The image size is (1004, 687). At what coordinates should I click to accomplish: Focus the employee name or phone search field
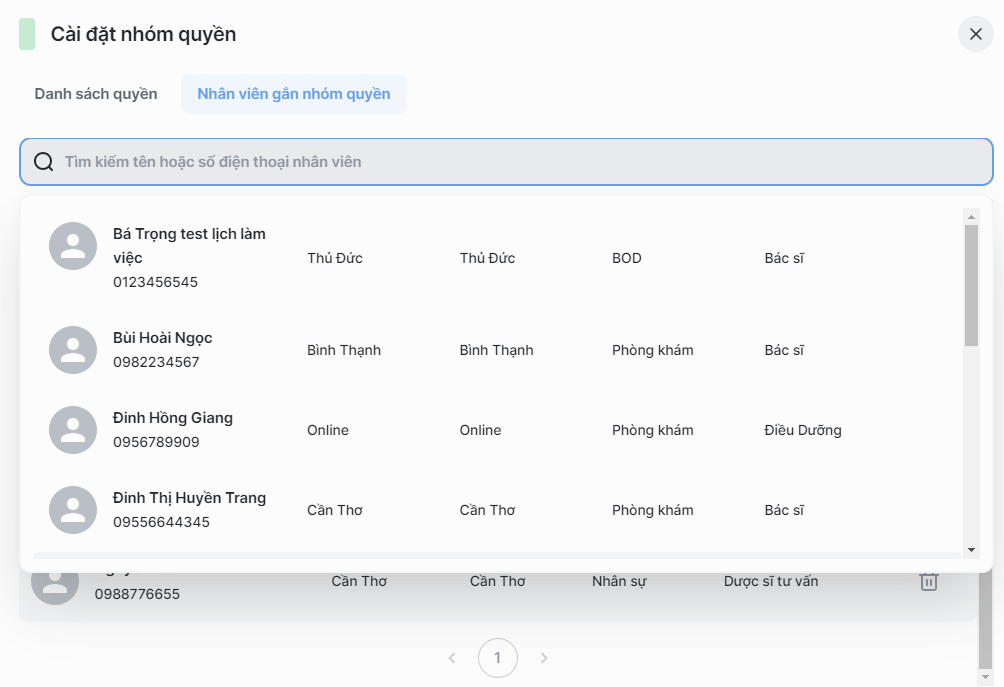click(520, 162)
